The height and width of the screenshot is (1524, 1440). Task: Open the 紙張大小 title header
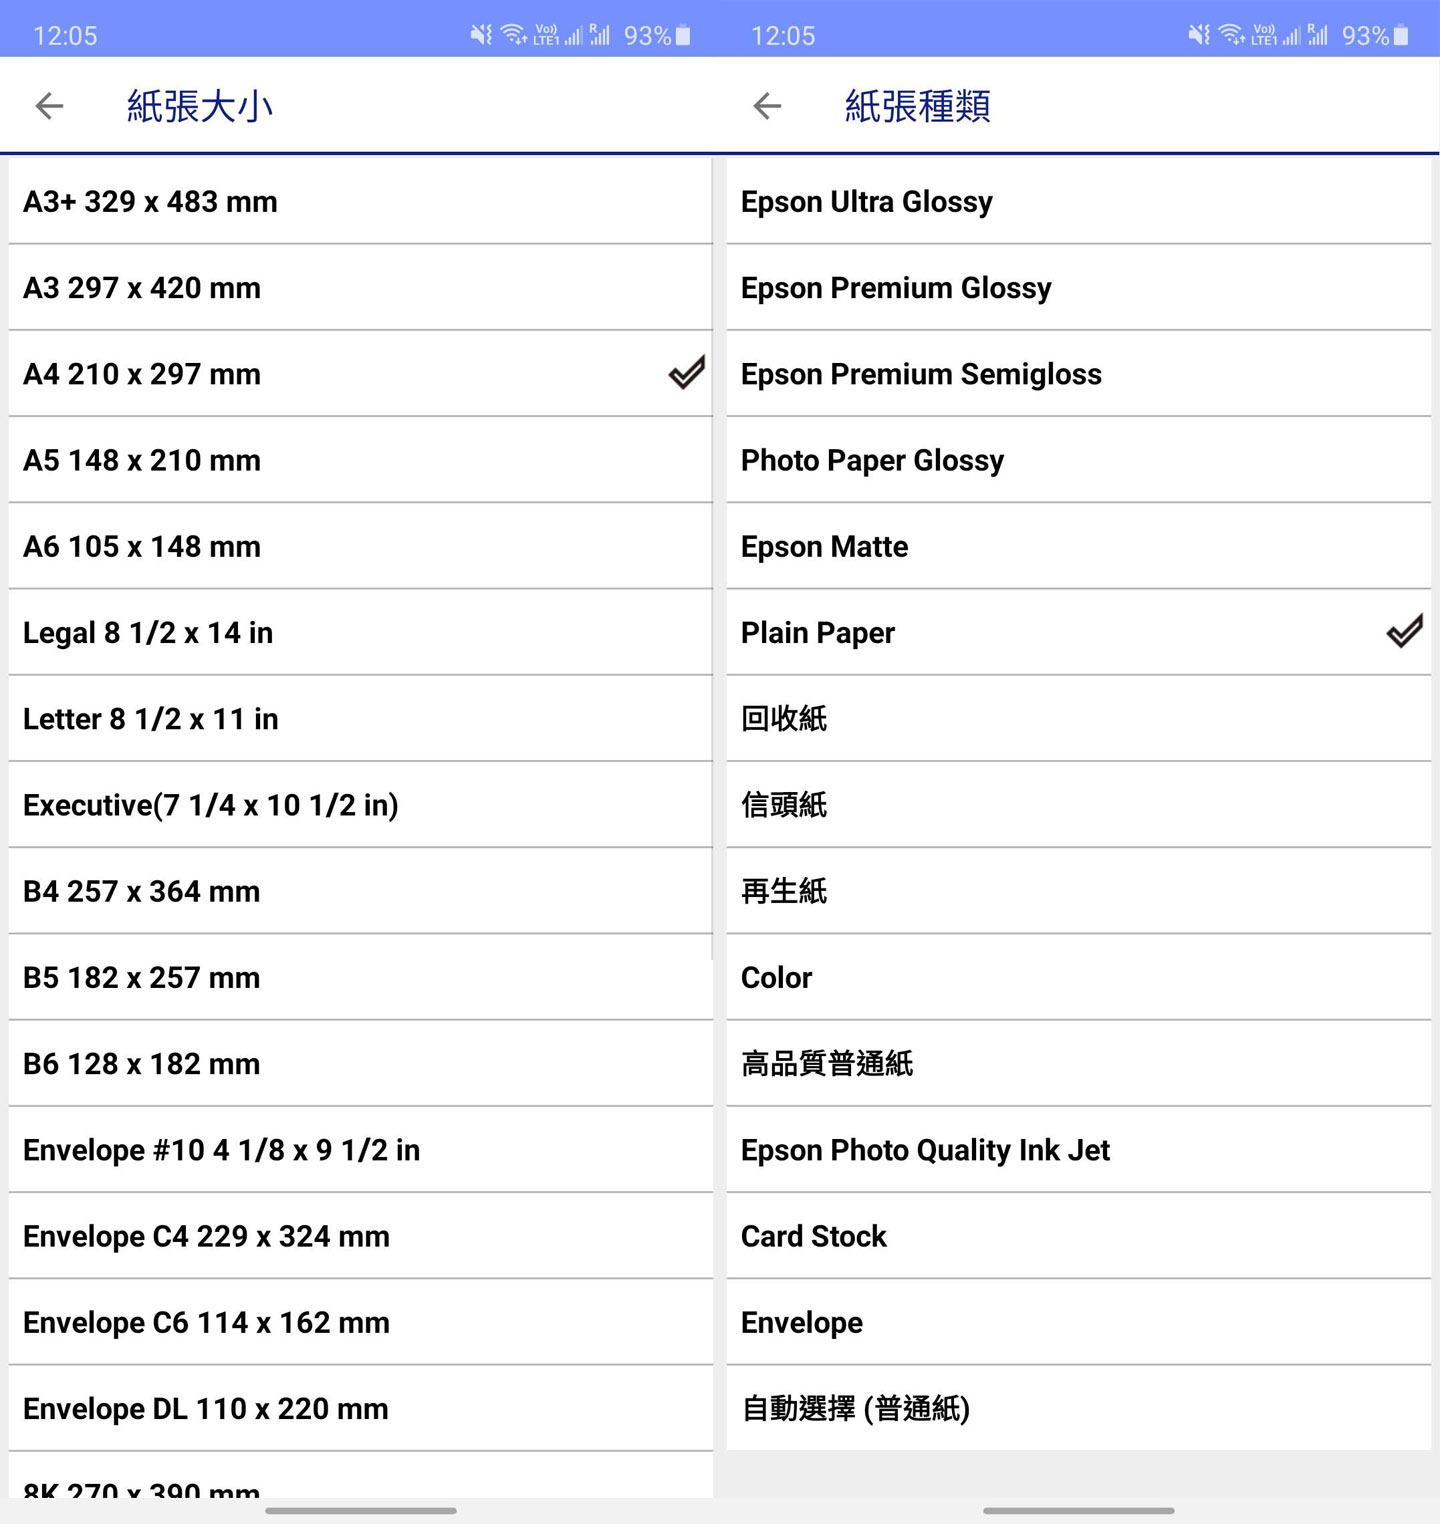[200, 106]
